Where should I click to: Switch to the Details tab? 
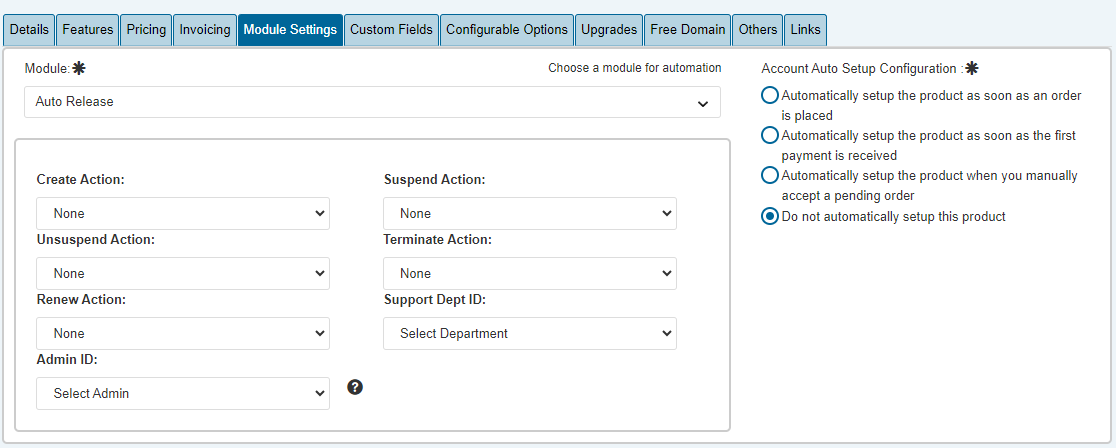point(29,30)
